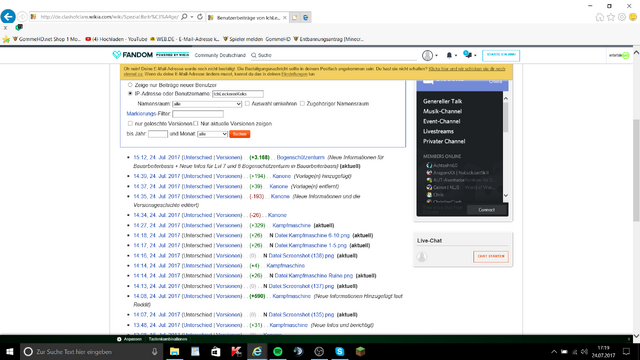Viewport: 640px width, 360px height.
Task: Open the user avatar menu
Action: (430, 55)
